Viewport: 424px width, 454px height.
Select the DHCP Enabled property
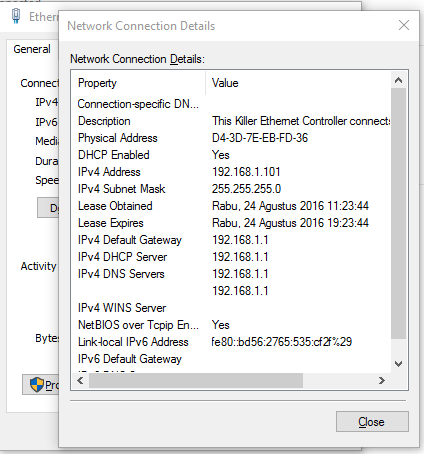click(114, 155)
